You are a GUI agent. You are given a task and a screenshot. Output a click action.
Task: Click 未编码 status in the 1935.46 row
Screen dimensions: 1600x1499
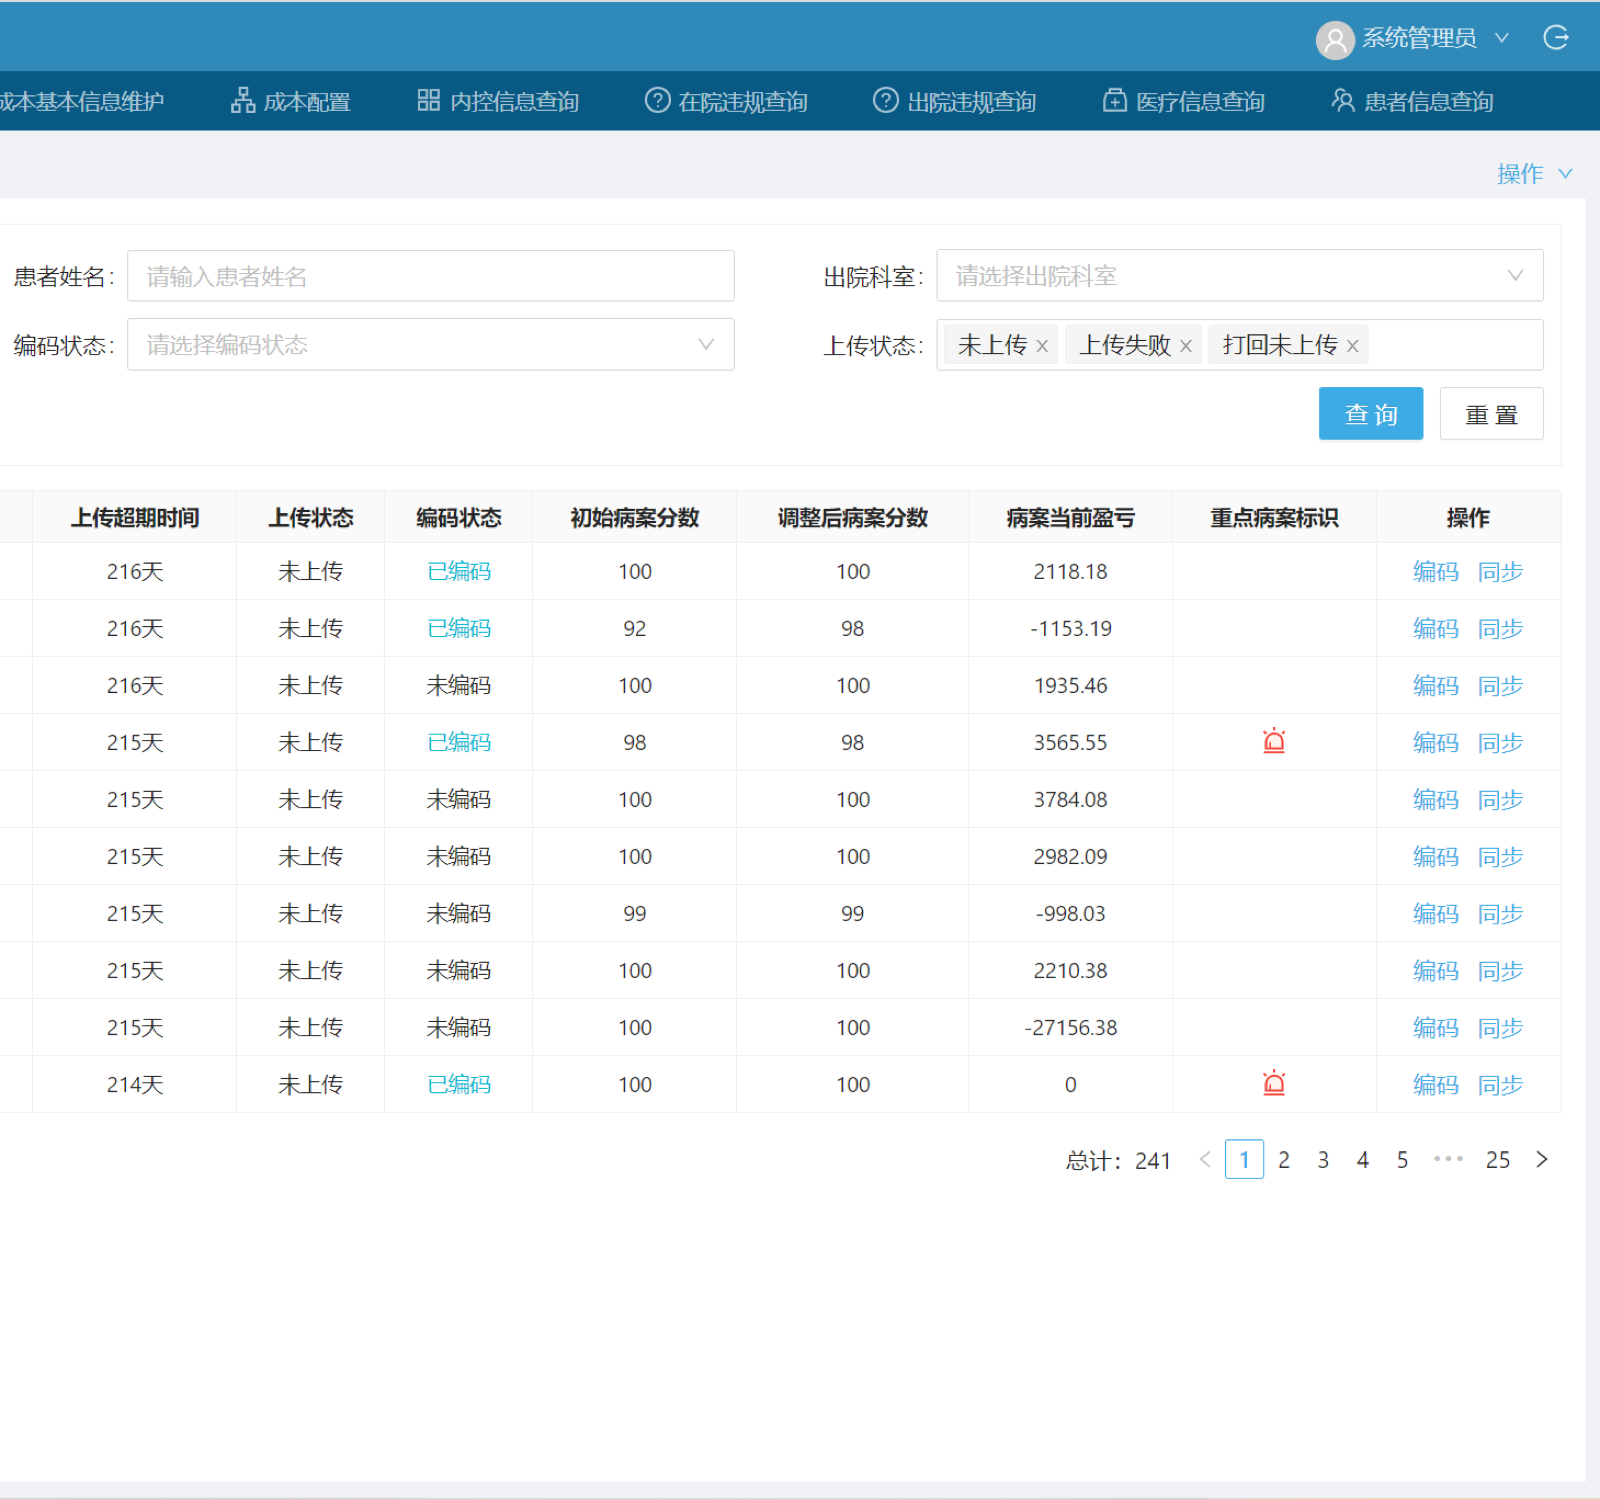(x=459, y=685)
